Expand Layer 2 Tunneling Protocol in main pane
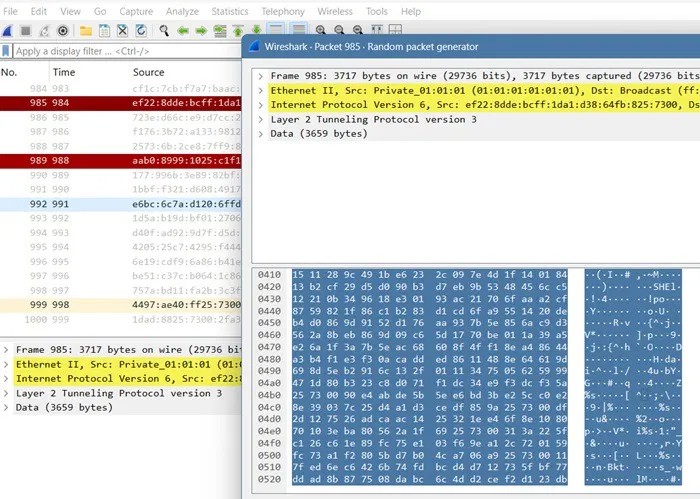The image size is (700, 499). (7, 393)
